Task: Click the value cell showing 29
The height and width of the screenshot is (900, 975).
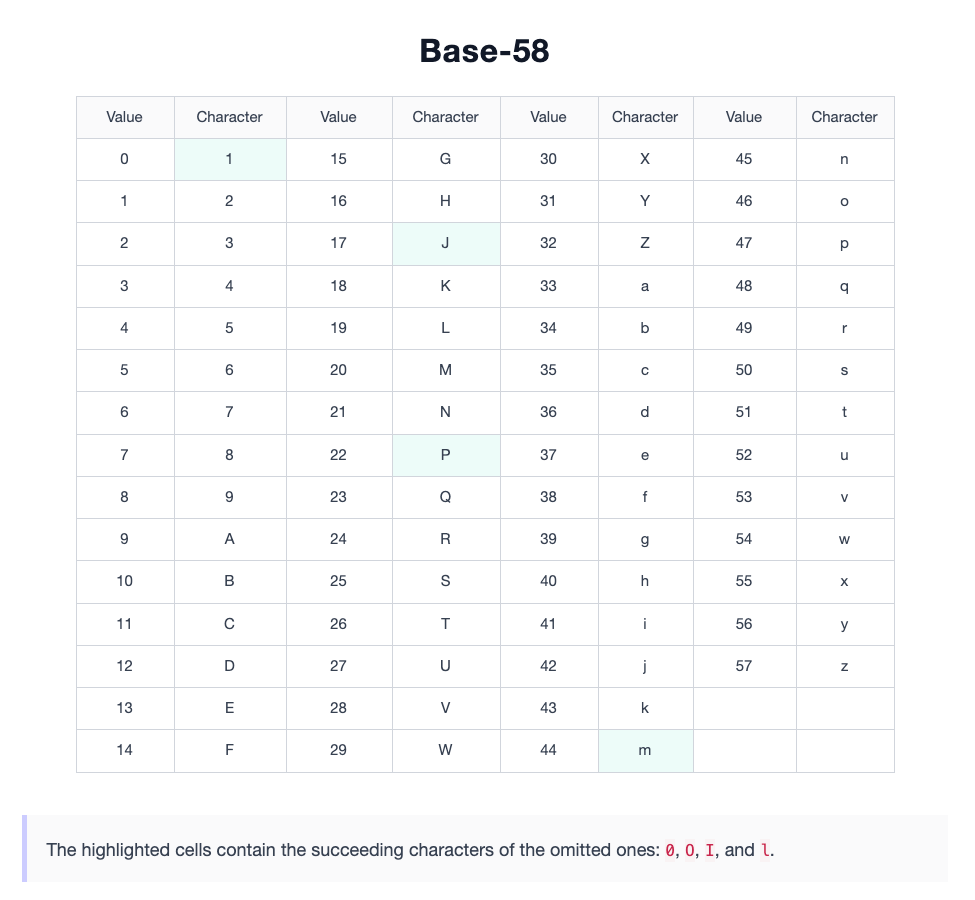Action: [x=339, y=751]
